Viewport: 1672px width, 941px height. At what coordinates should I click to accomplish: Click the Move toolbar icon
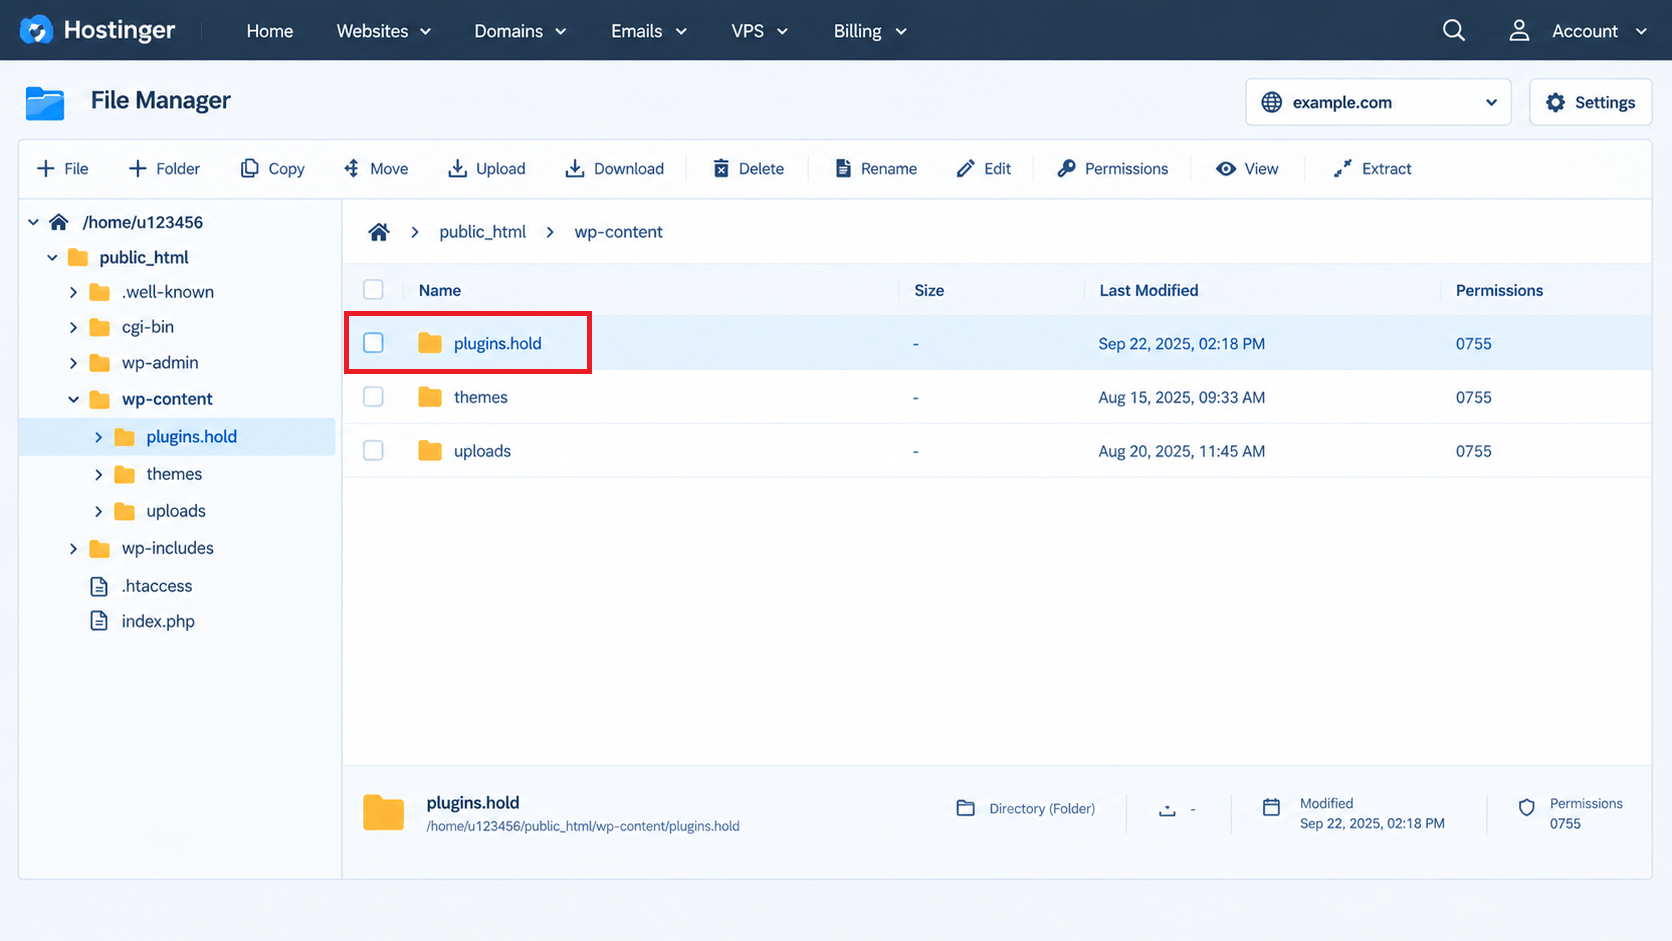(375, 169)
